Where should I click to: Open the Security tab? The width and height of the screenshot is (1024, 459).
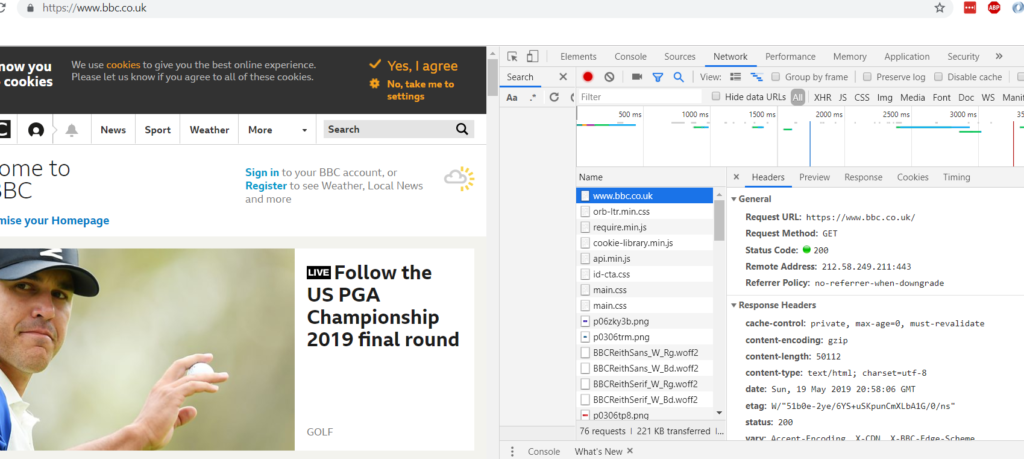click(x=963, y=57)
